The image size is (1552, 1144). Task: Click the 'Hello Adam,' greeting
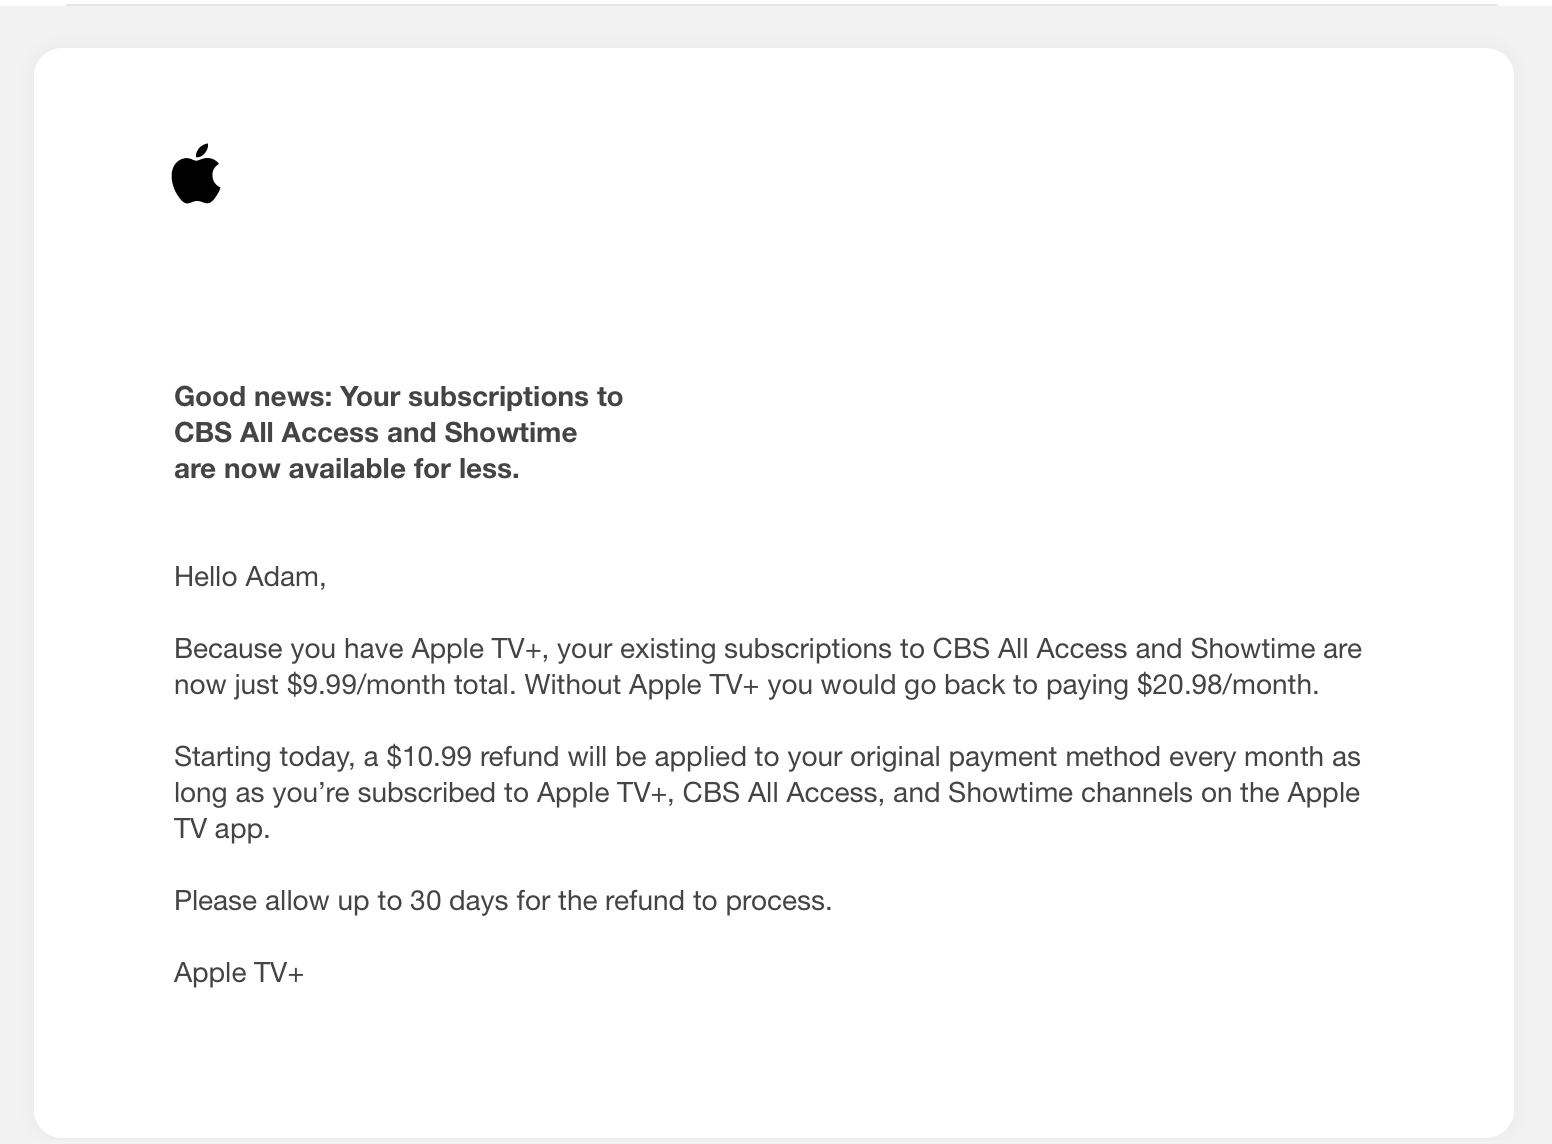250,577
